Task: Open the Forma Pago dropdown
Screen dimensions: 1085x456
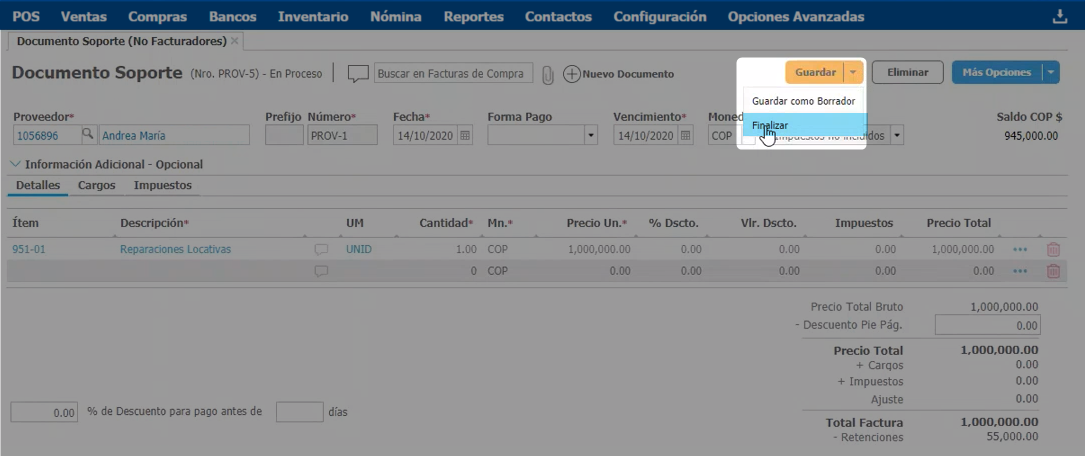Action: [590, 135]
